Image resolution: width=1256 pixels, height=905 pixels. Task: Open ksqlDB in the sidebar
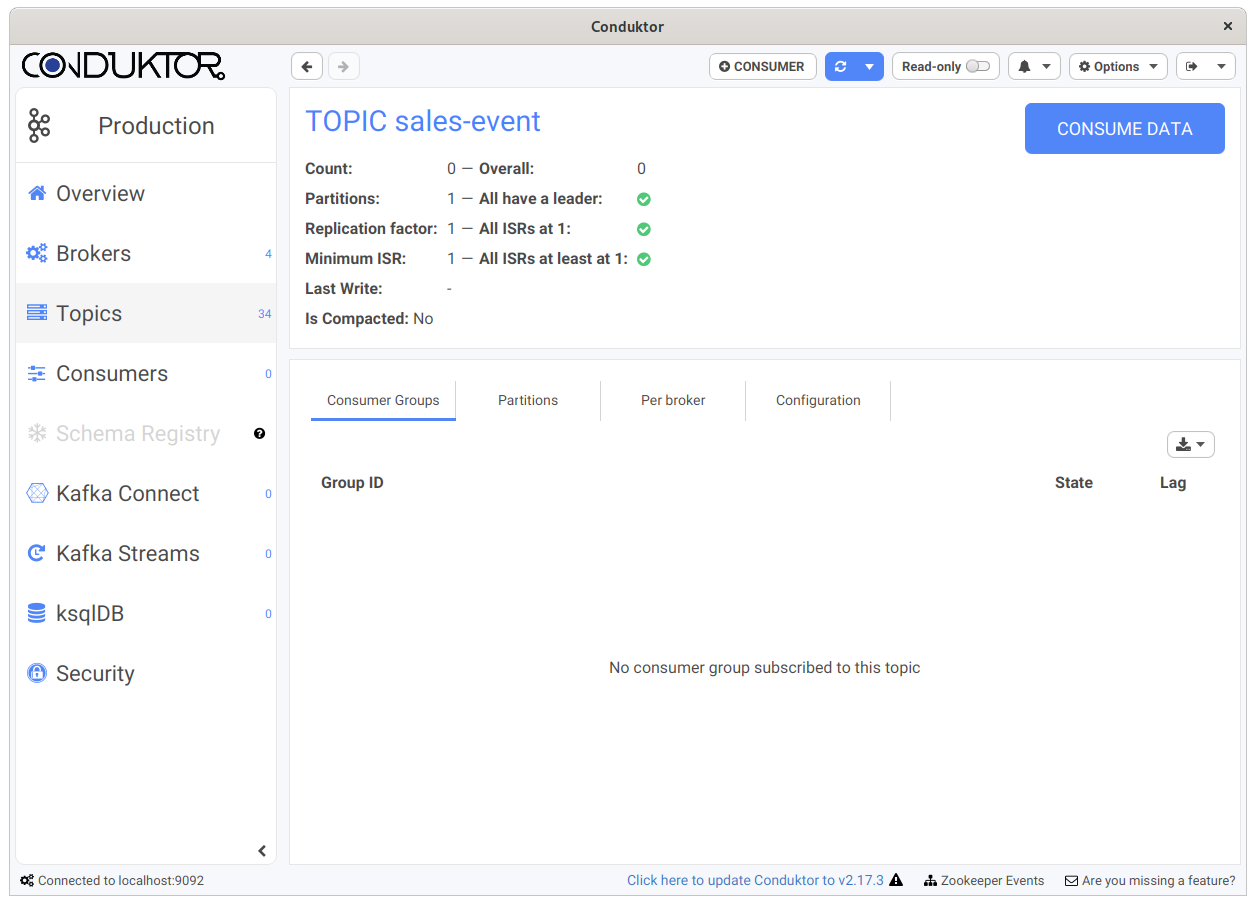click(x=146, y=614)
